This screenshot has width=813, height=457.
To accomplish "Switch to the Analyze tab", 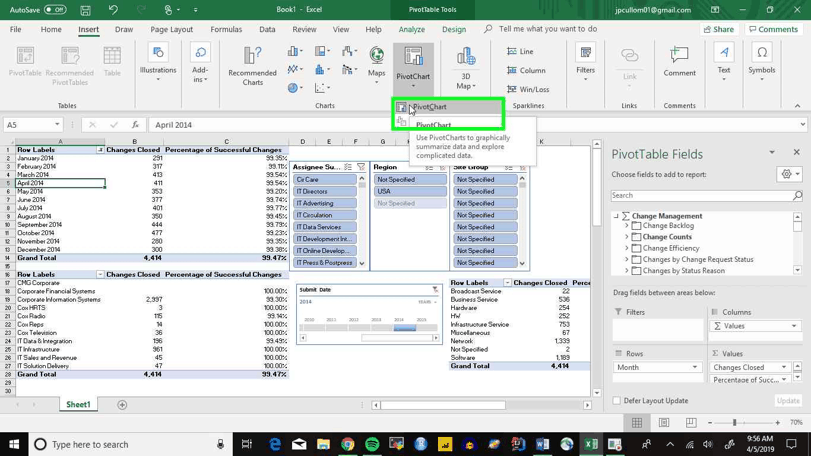I will click(x=412, y=30).
